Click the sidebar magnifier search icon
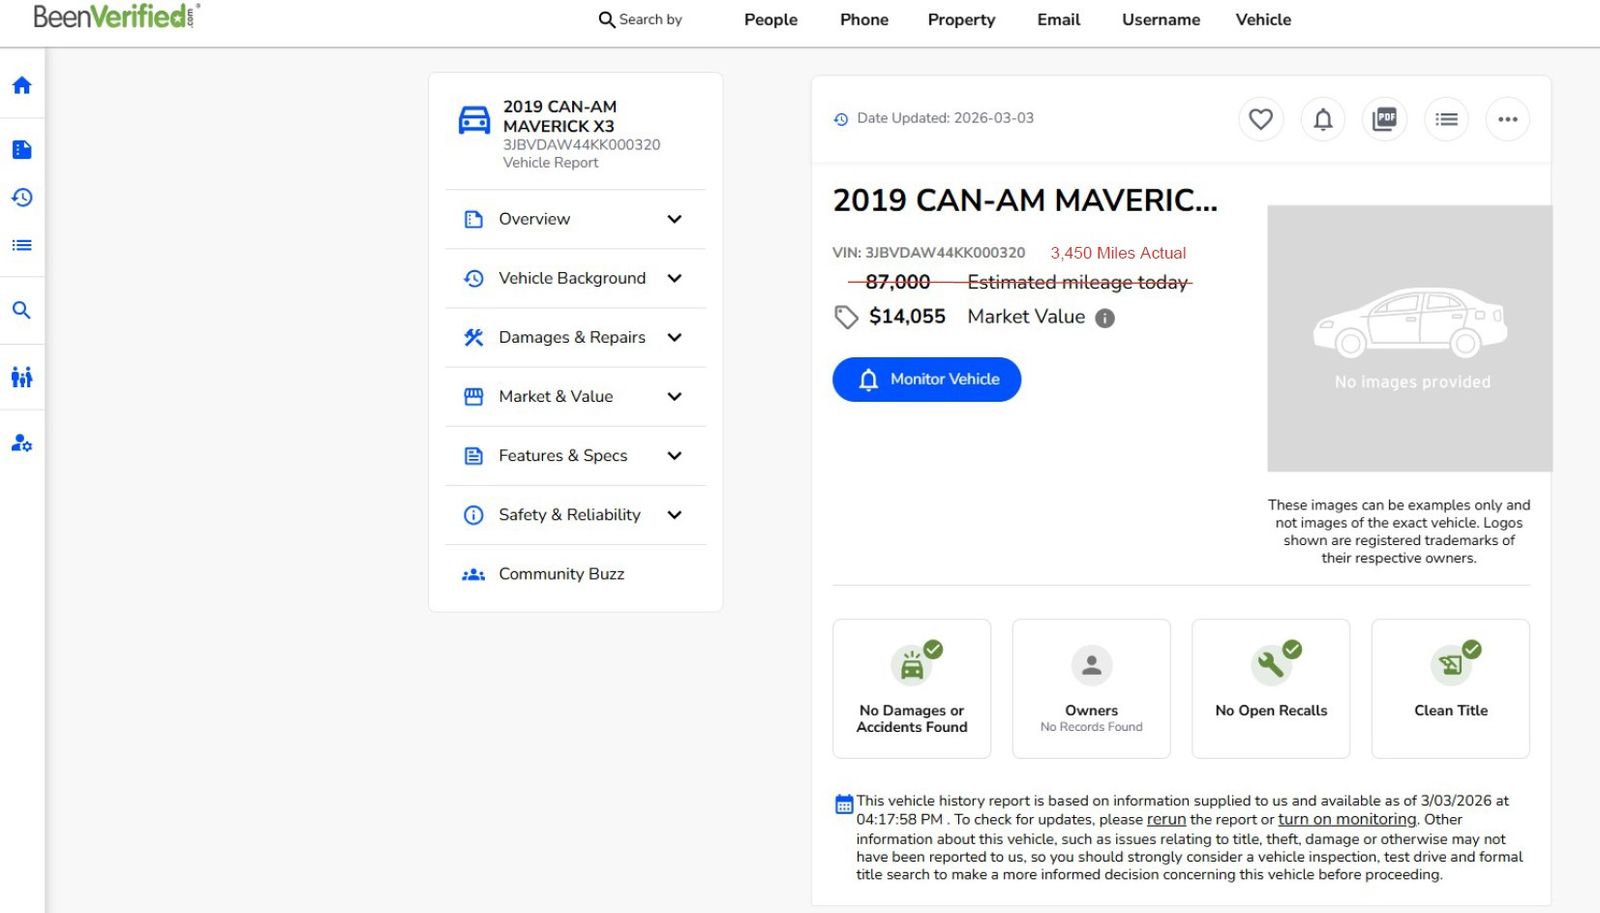Image resolution: width=1600 pixels, height=913 pixels. [x=22, y=310]
